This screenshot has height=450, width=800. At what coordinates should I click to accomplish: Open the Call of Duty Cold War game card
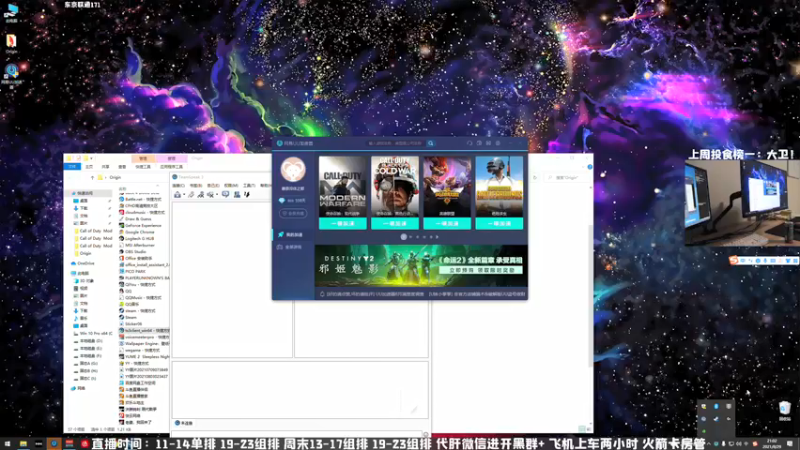(395, 187)
